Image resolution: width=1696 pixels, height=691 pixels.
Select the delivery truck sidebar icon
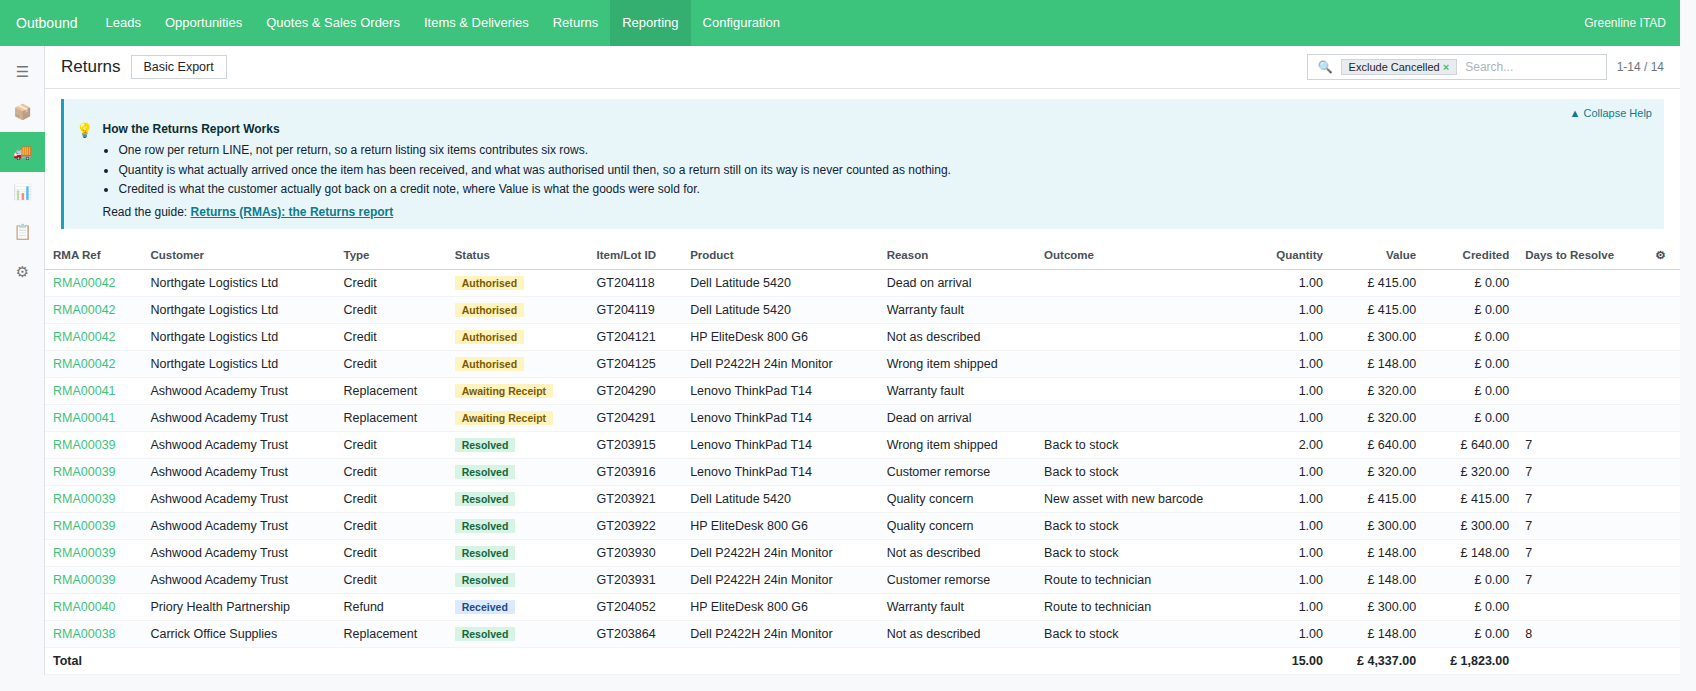click(x=22, y=152)
